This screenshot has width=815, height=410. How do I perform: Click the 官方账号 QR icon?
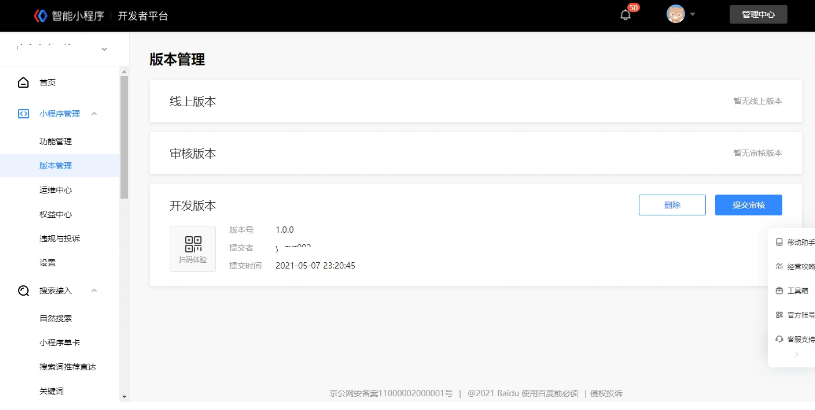[779, 315]
